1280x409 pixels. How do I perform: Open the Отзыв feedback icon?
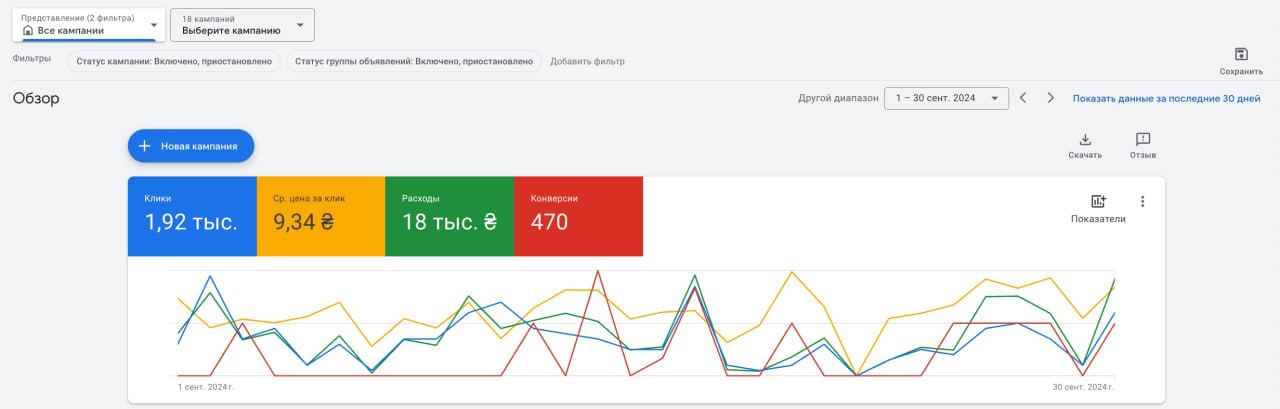[x=1143, y=140]
